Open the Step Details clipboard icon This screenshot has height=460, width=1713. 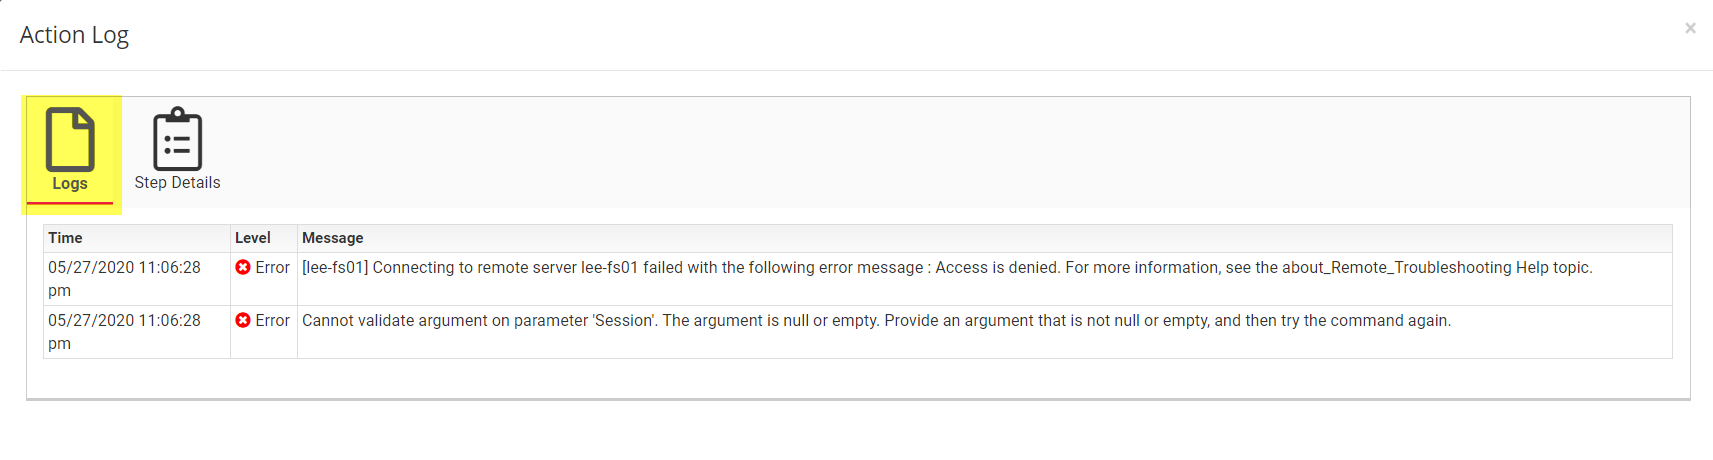(177, 139)
